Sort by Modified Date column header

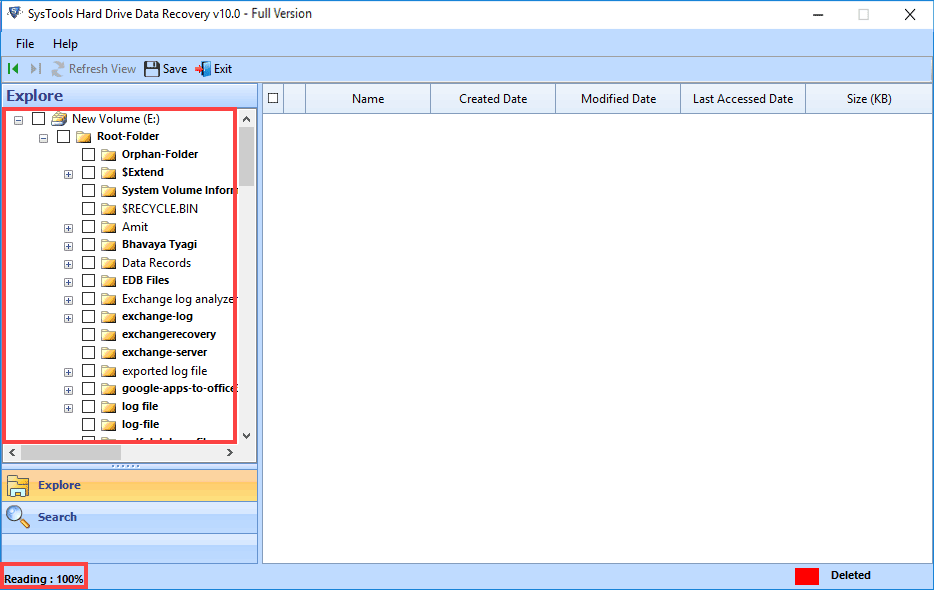coord(618,99)
